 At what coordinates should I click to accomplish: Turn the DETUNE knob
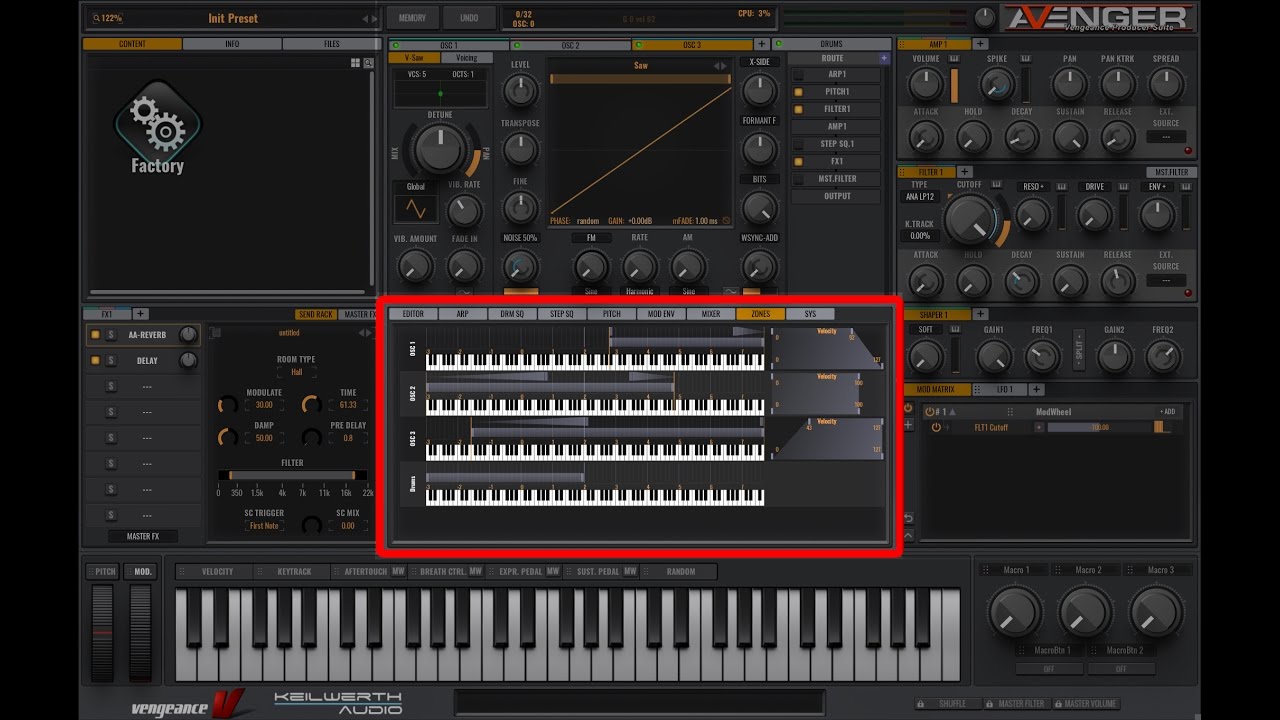(439, 149)
